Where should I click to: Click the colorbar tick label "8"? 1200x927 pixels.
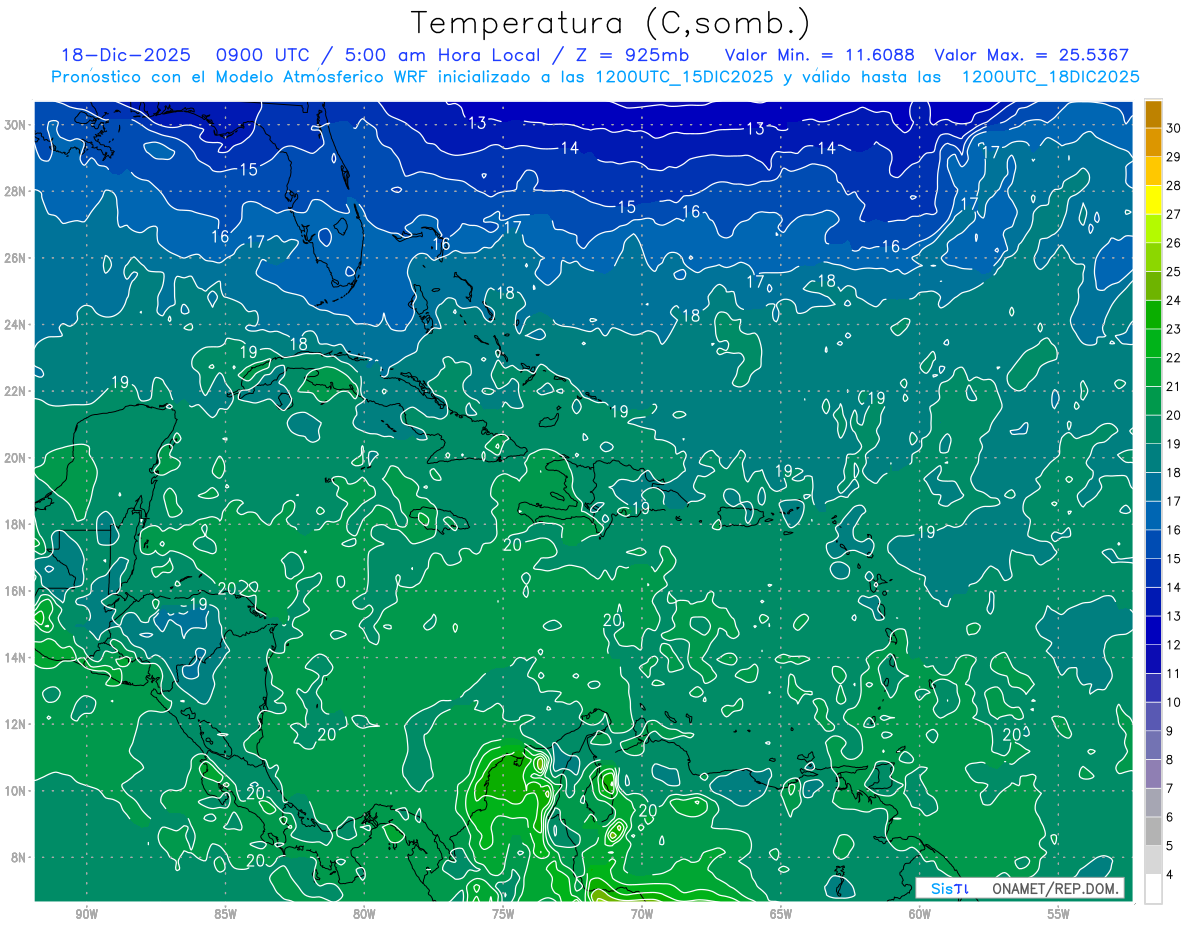(1171, 760)
